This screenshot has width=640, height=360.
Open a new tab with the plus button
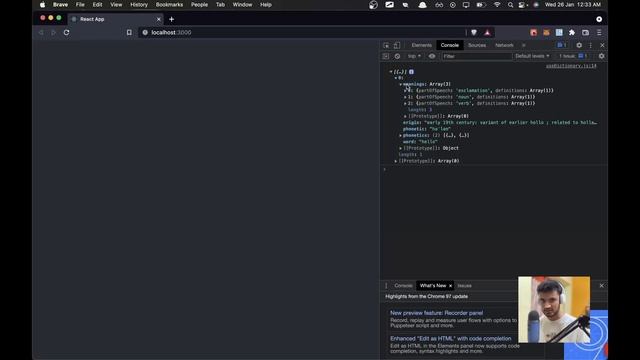click(x=171, y=19)
